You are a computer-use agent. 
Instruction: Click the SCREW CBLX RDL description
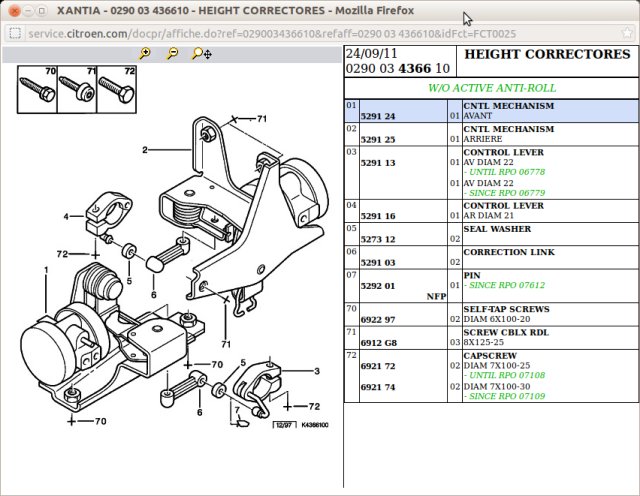(x=506, y=332)
